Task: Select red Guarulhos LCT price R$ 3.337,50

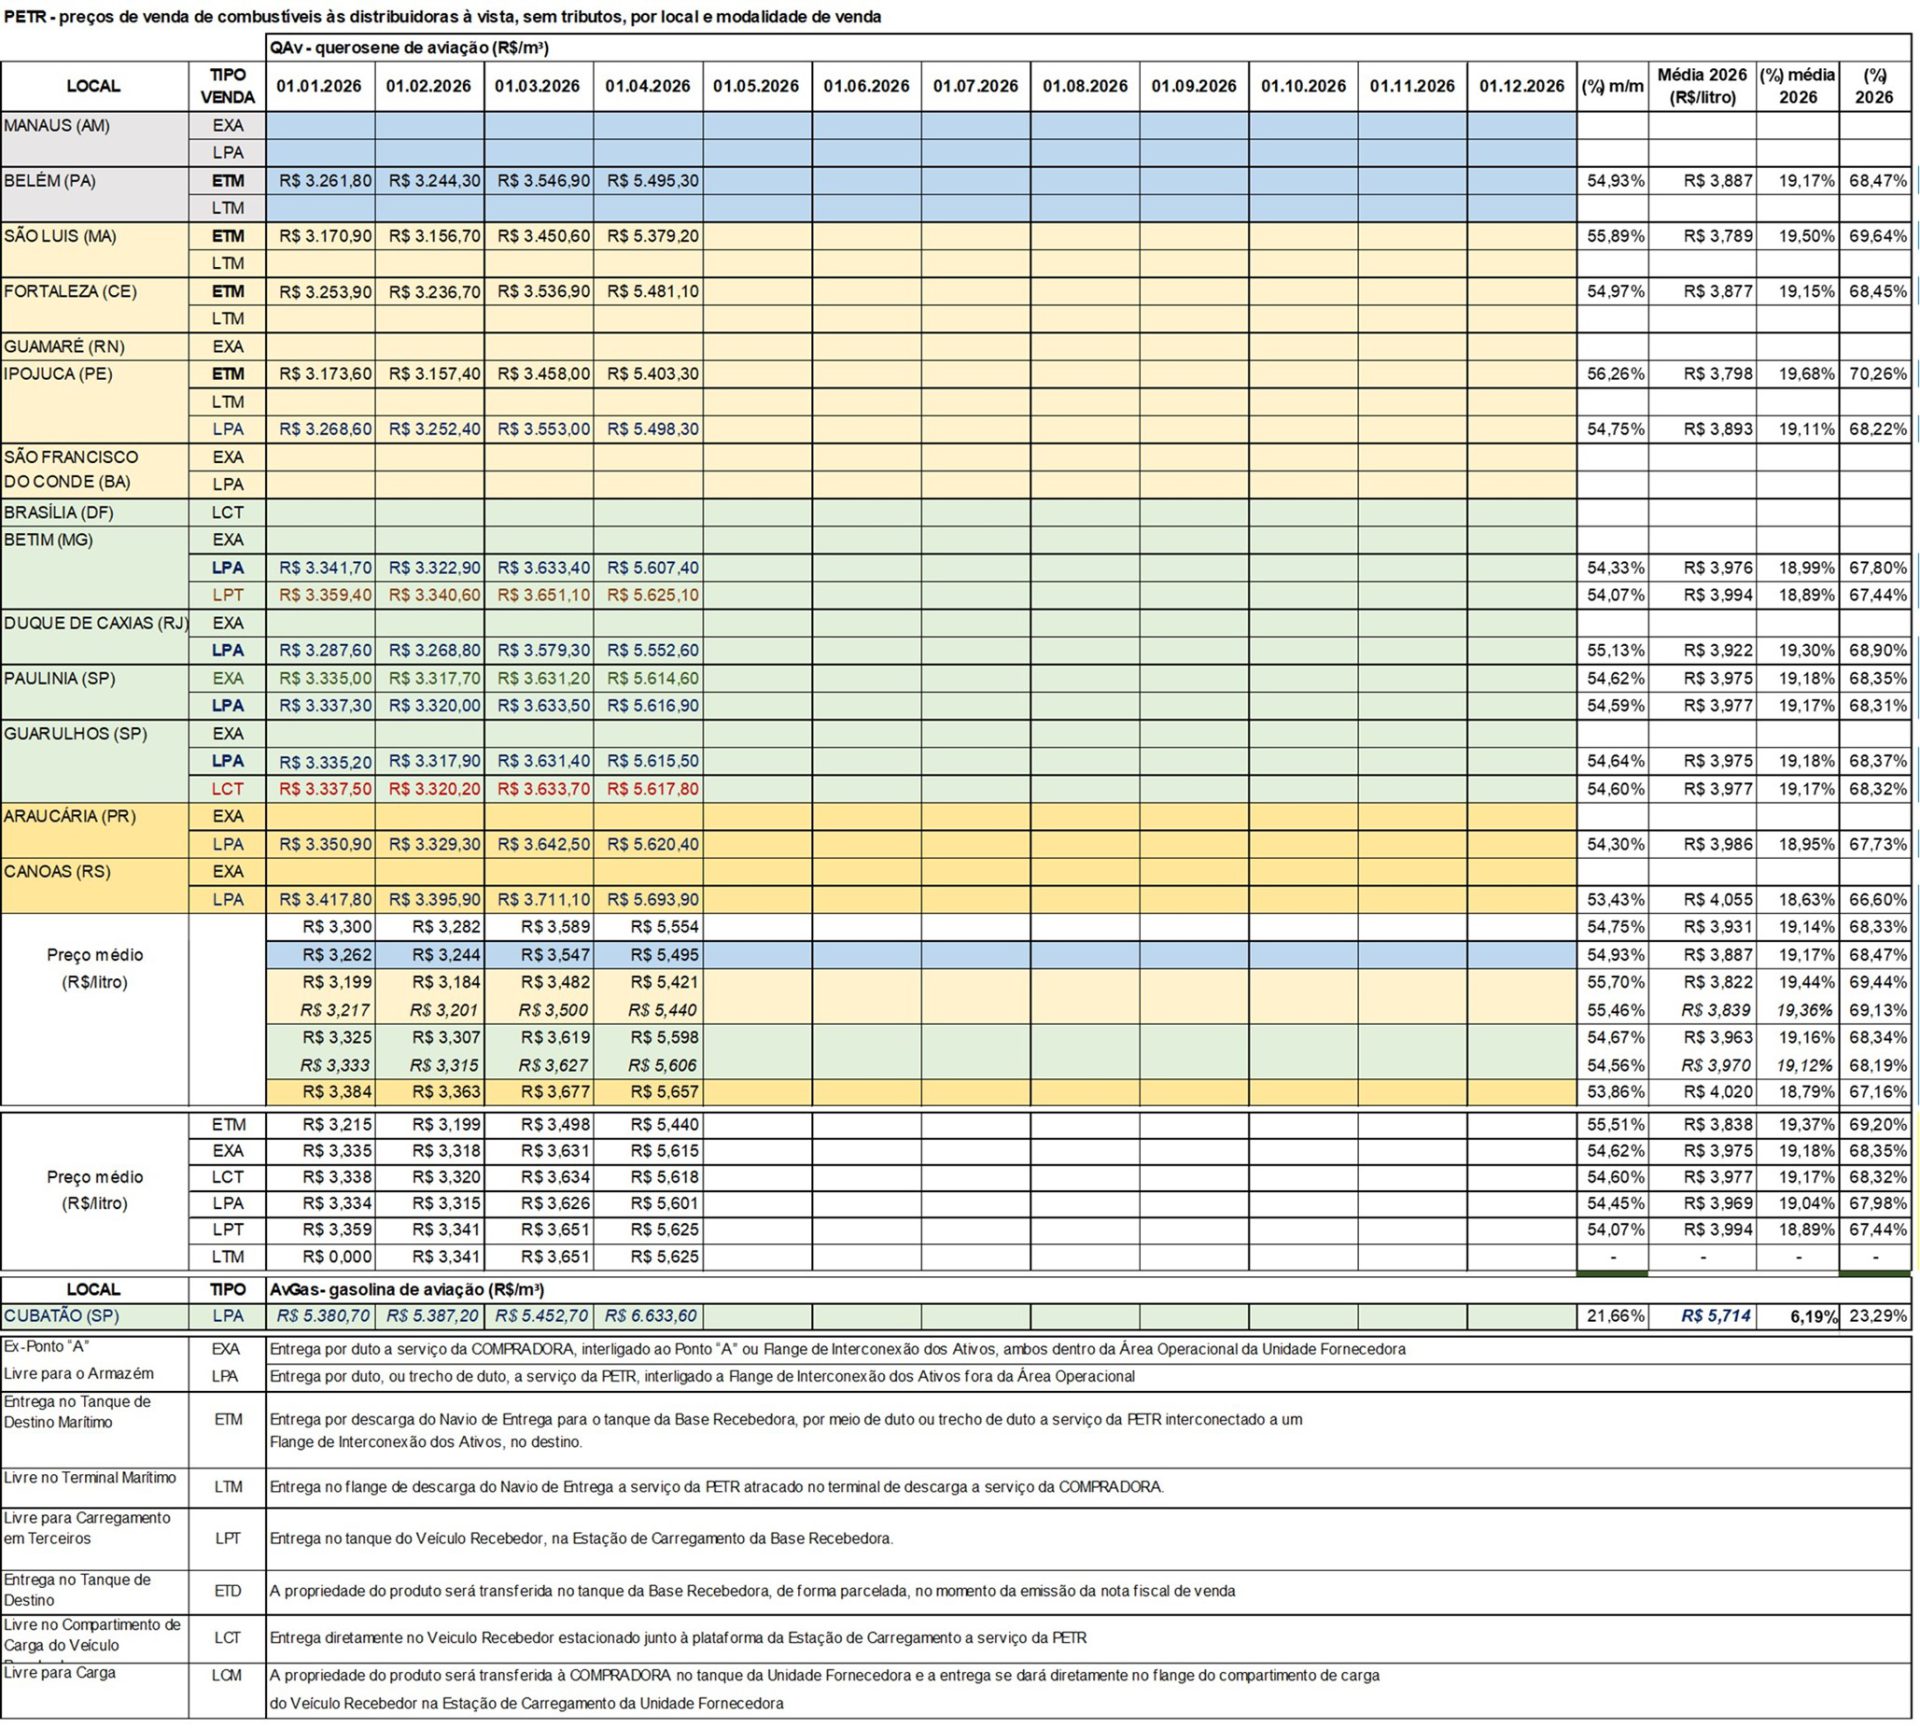Action: [325, 789]
